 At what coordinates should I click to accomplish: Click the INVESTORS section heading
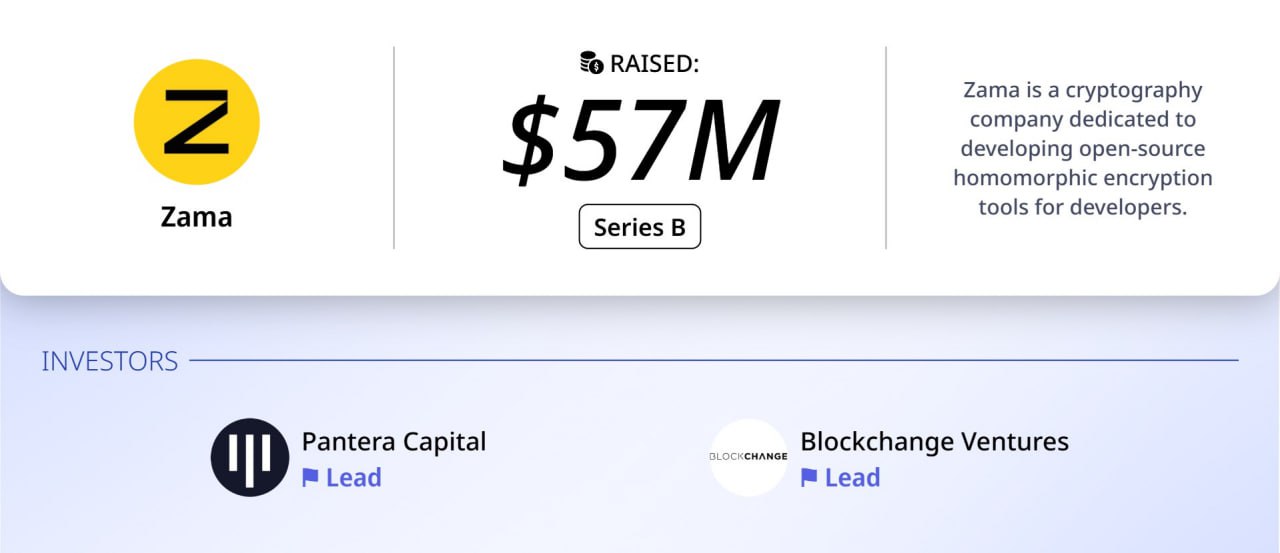click(x=110, y=361)
